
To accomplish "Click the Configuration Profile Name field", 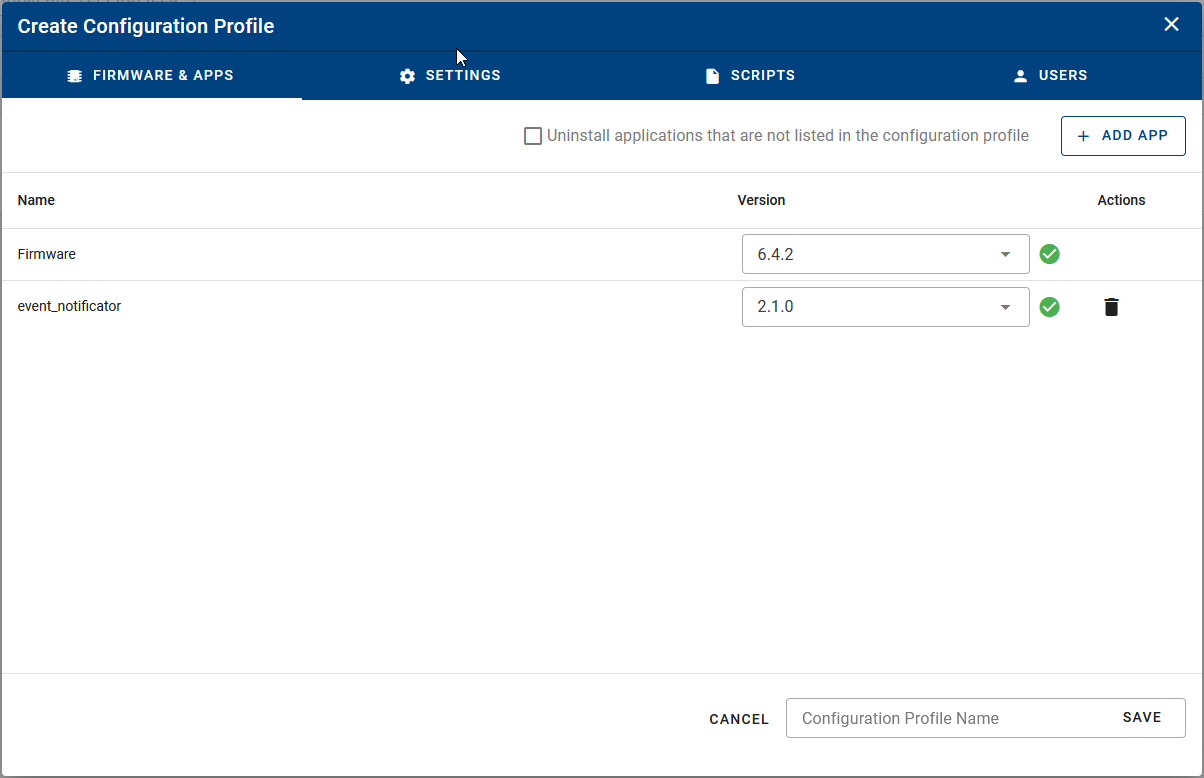I will coord(930,718).
